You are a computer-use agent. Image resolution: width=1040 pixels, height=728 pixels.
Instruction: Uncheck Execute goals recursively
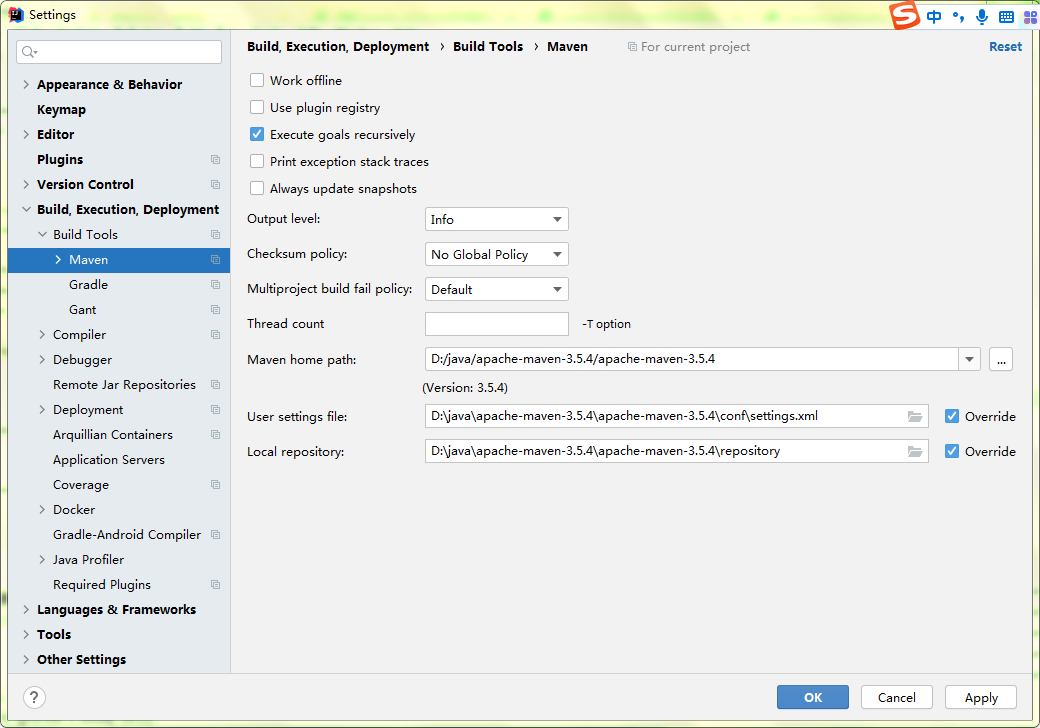[257, 135]
